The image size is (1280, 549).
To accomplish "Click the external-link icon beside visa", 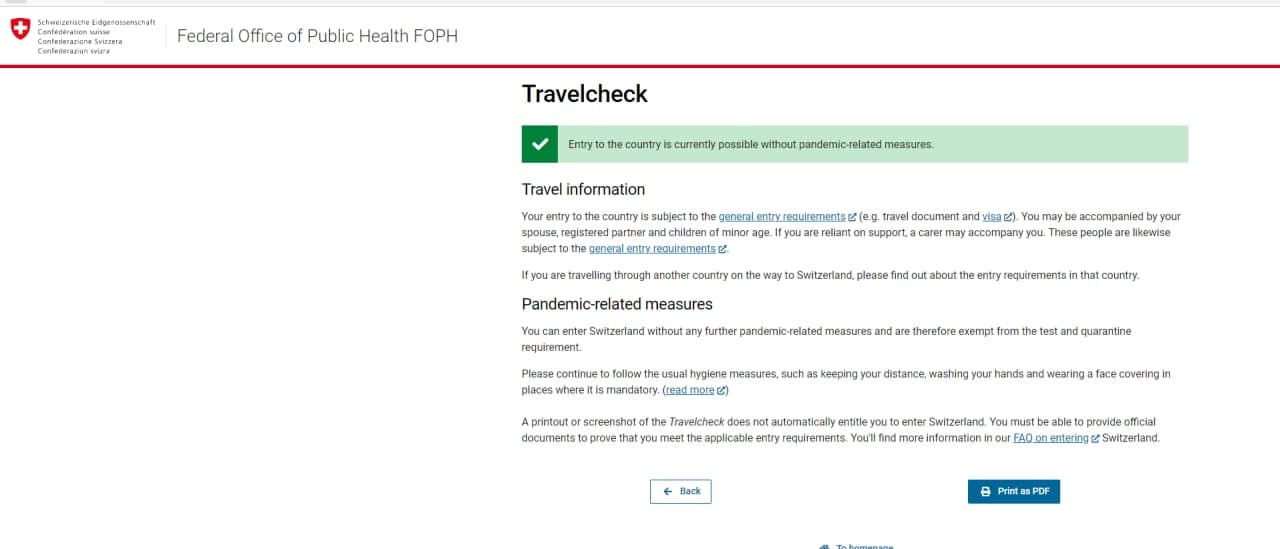I will coord(1009,217).
